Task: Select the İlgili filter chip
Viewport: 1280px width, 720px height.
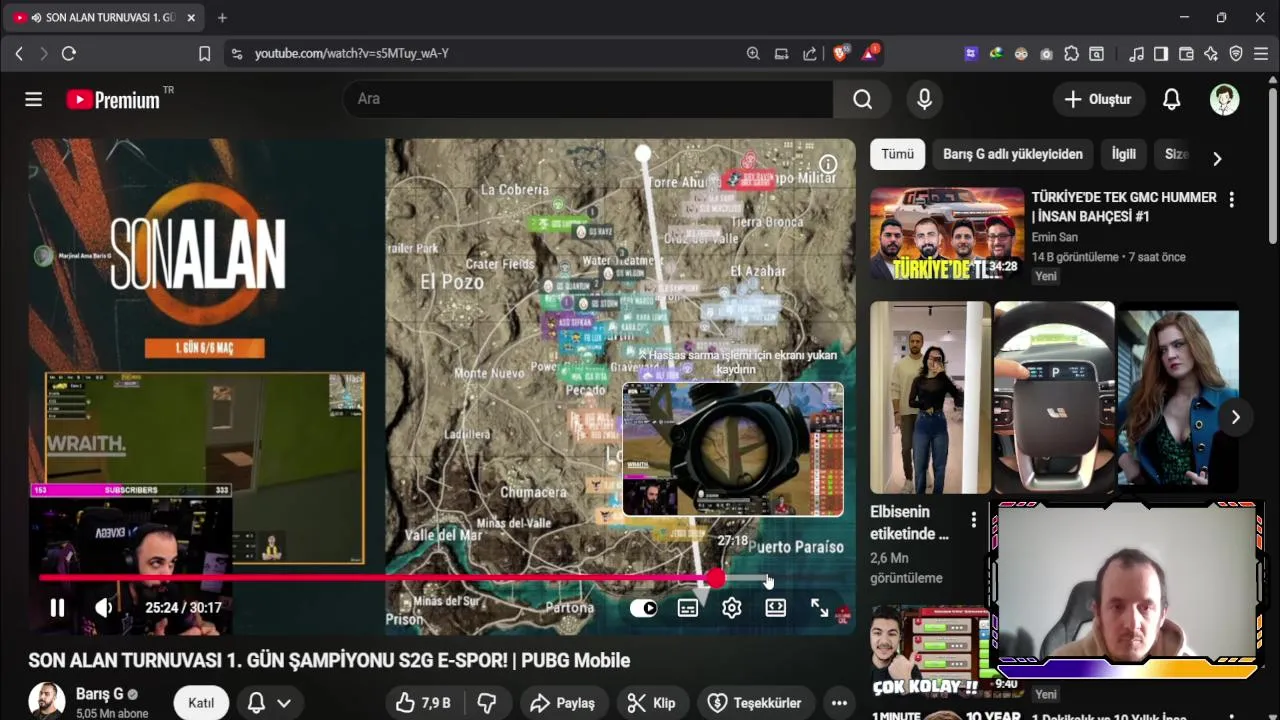Action: (x=1124, y=154)
